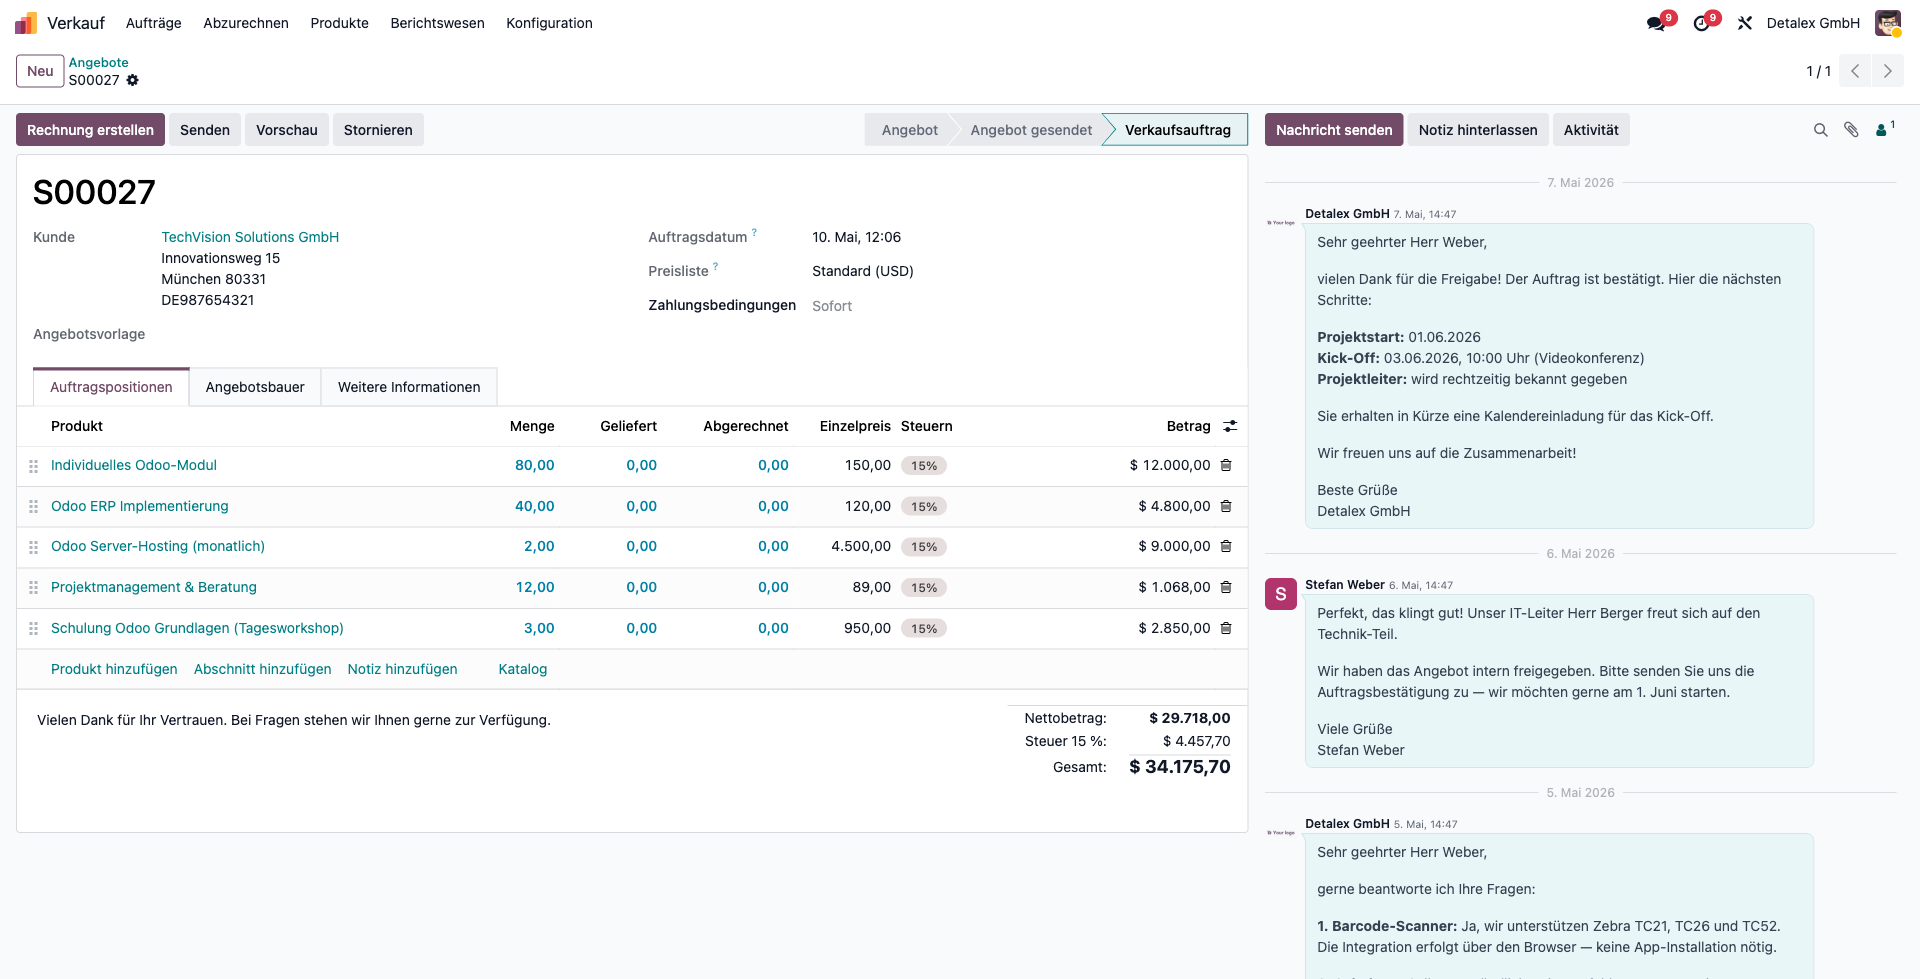Click the unit price 950,00 for Schulung
Screen dimensions: 1920x979
point(867,628)
